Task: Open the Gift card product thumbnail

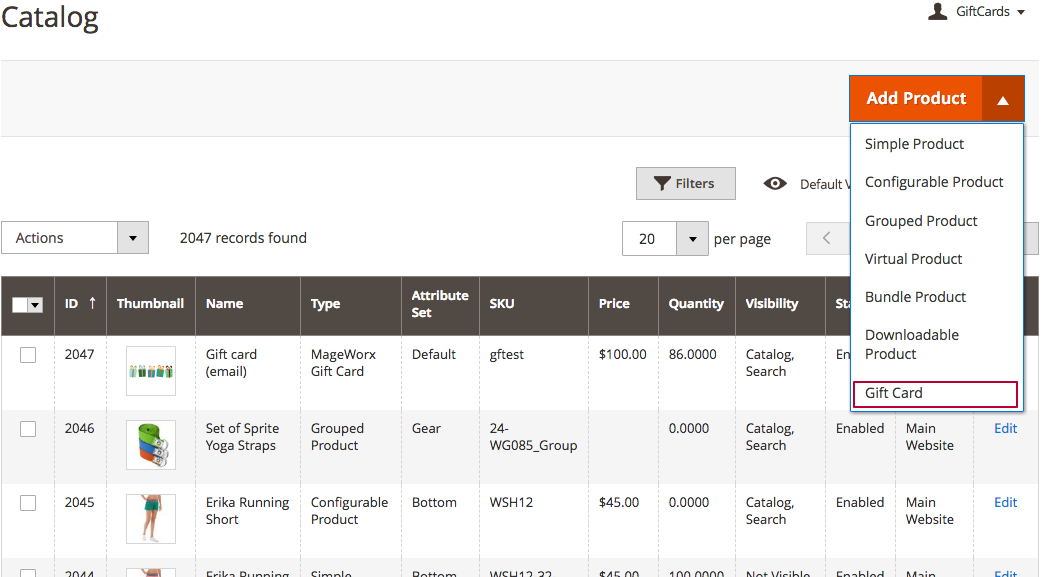Action: pyautogui.click(x=151, y=370)
